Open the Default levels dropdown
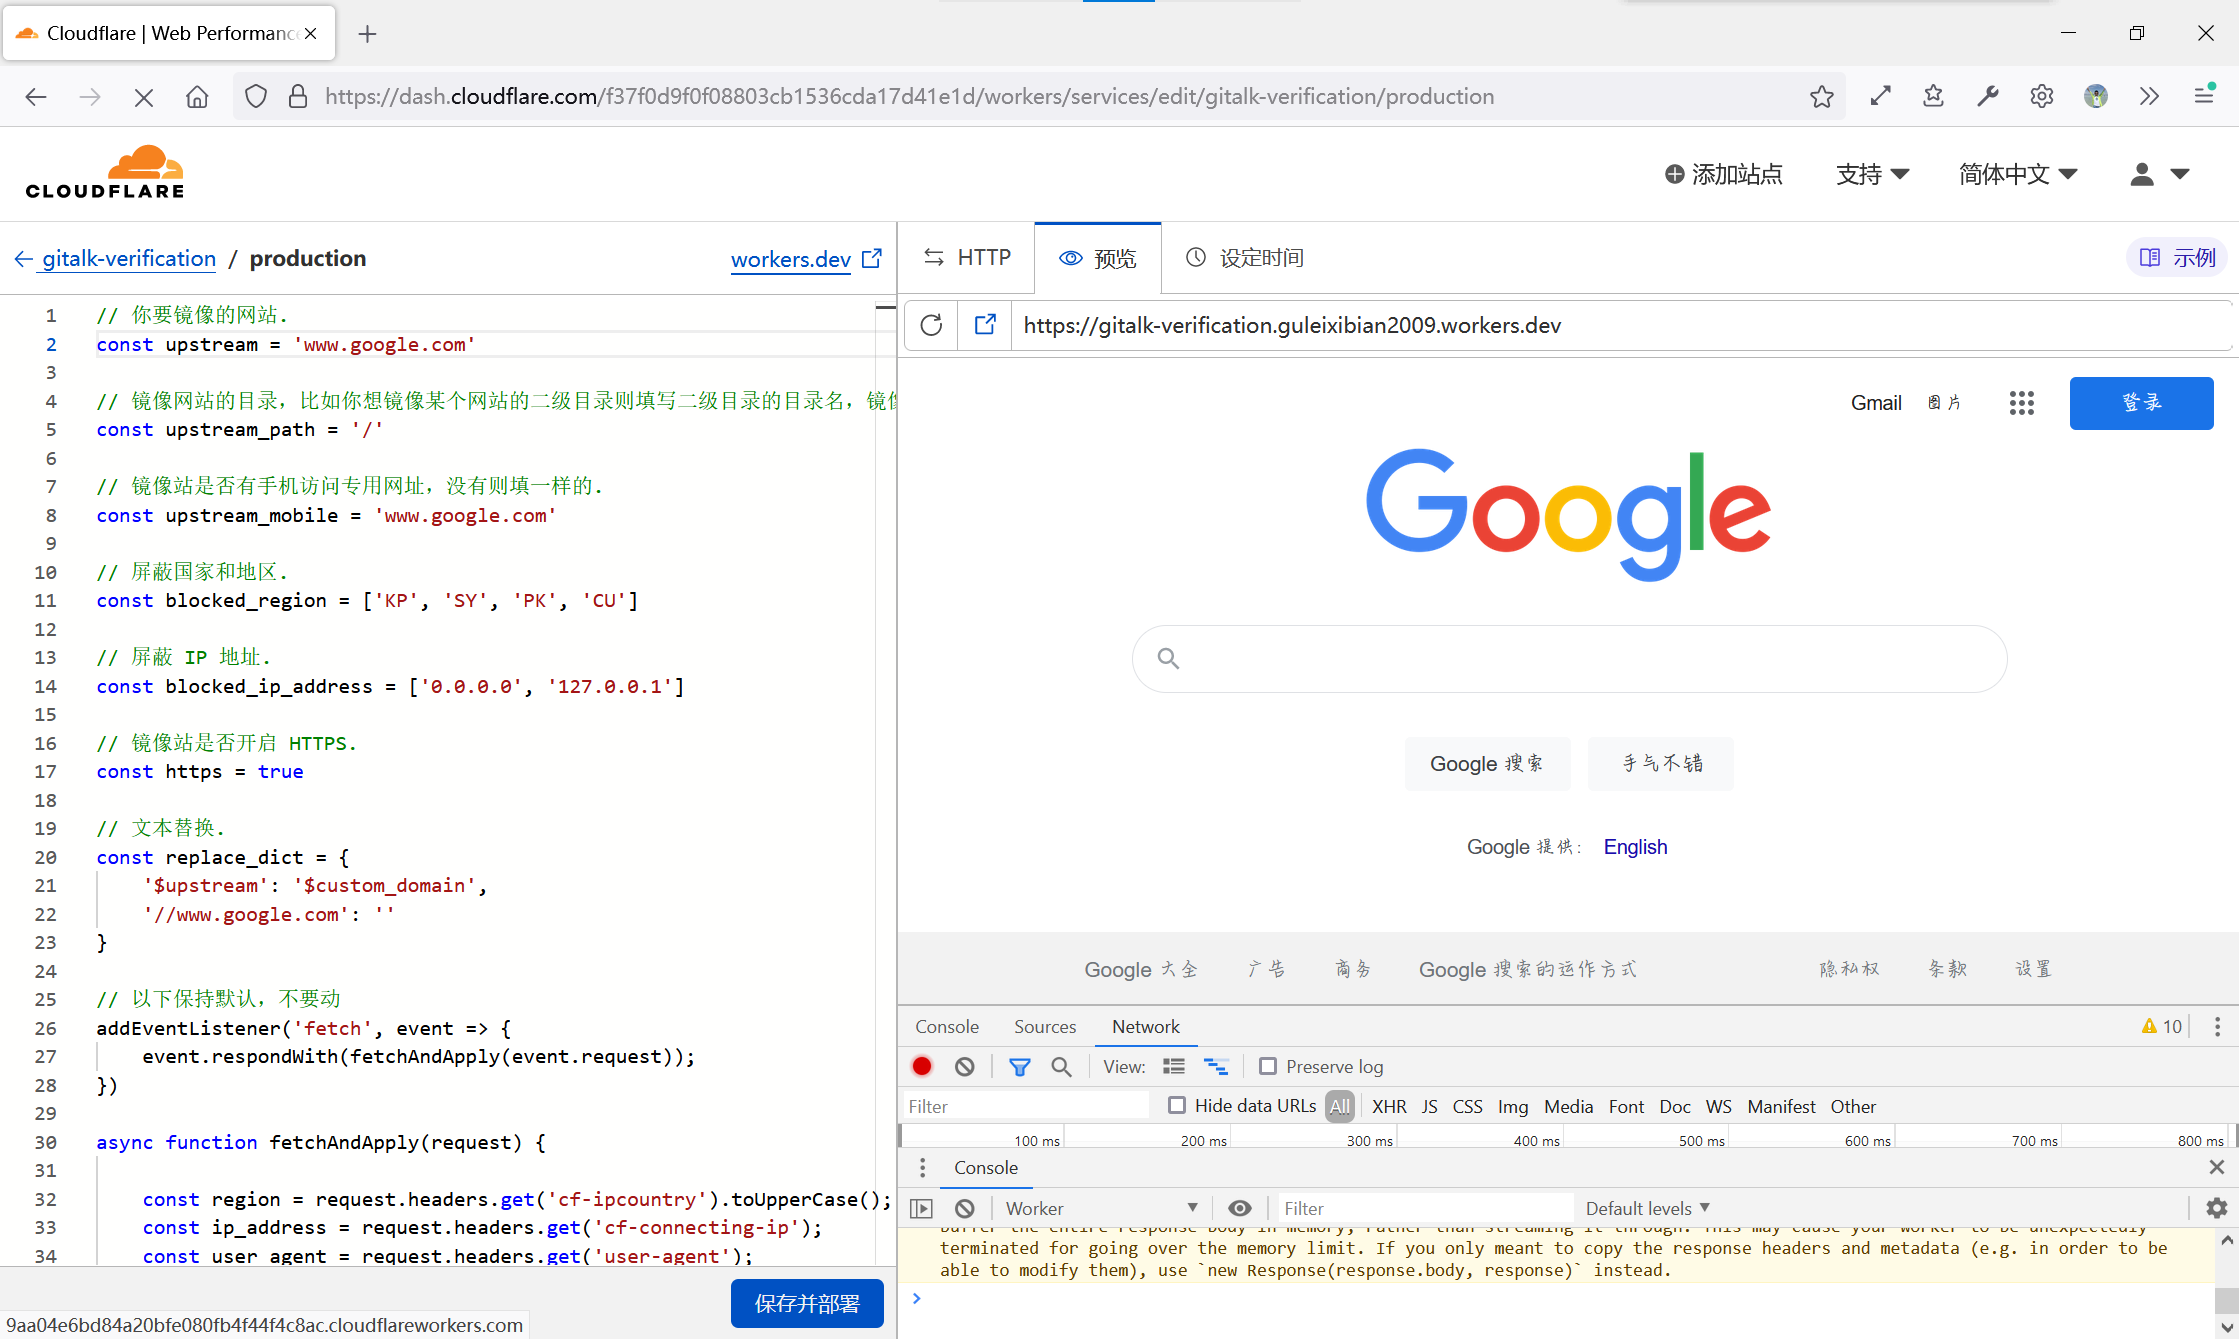2239x1339 pixels. tap(1646, 1208)
